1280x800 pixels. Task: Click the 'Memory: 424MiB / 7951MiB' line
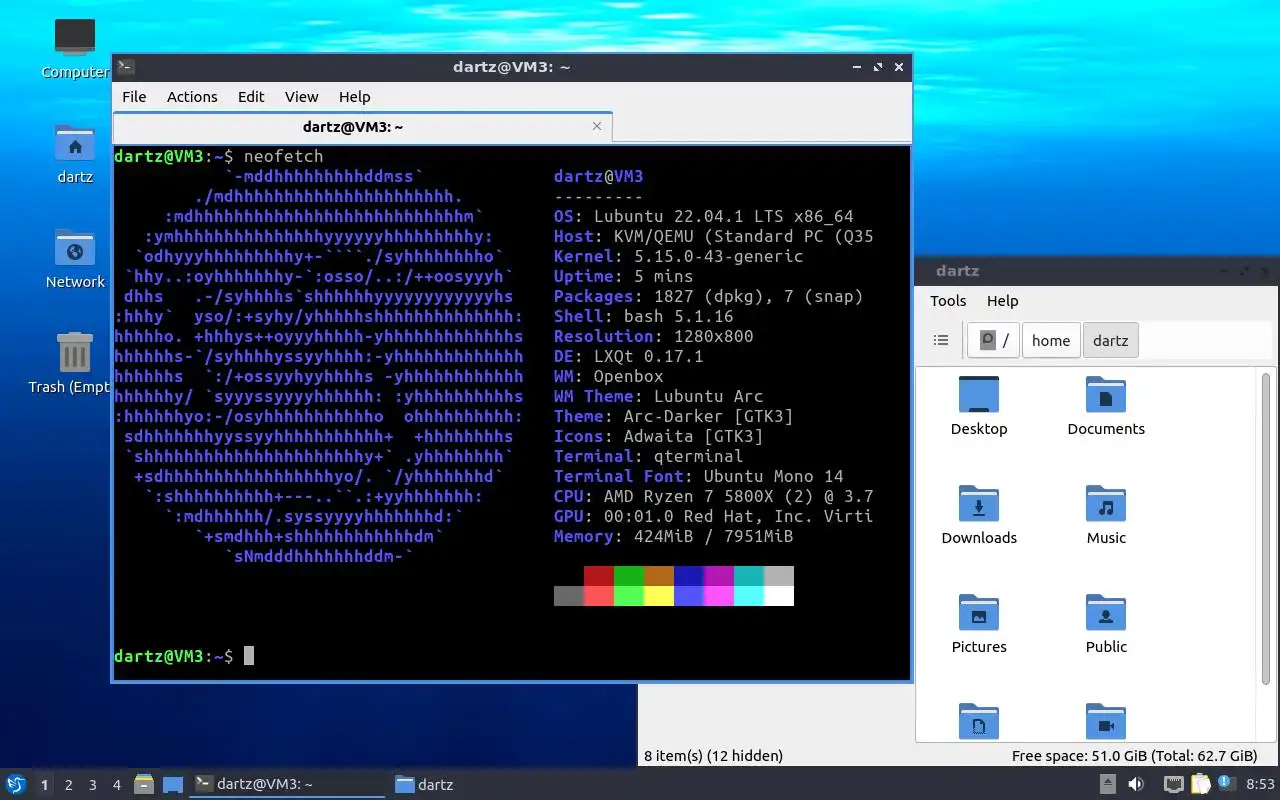point(674,536)
